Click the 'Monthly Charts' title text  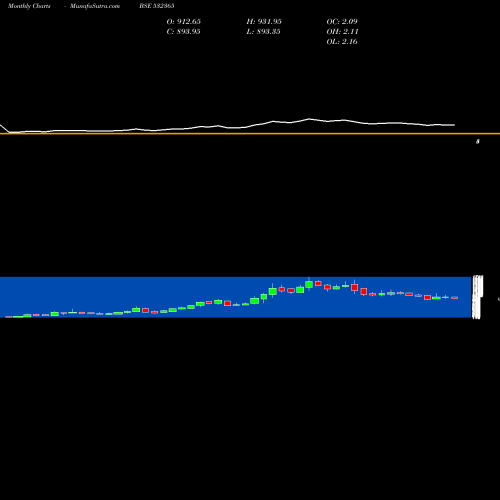click(29, 6)
